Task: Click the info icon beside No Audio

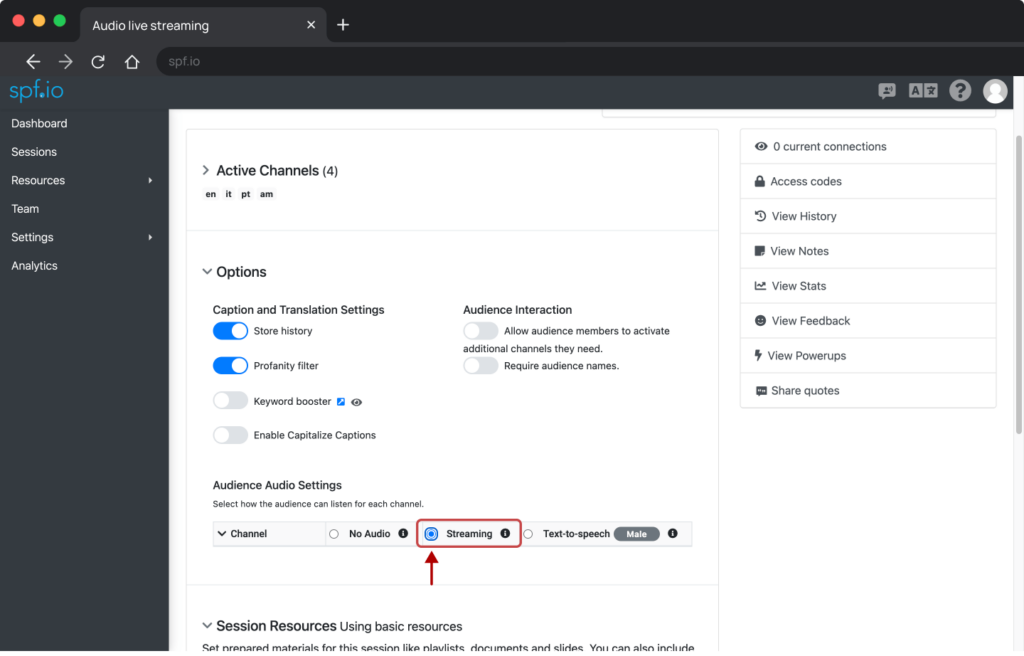Action: (x=404, y=533)
